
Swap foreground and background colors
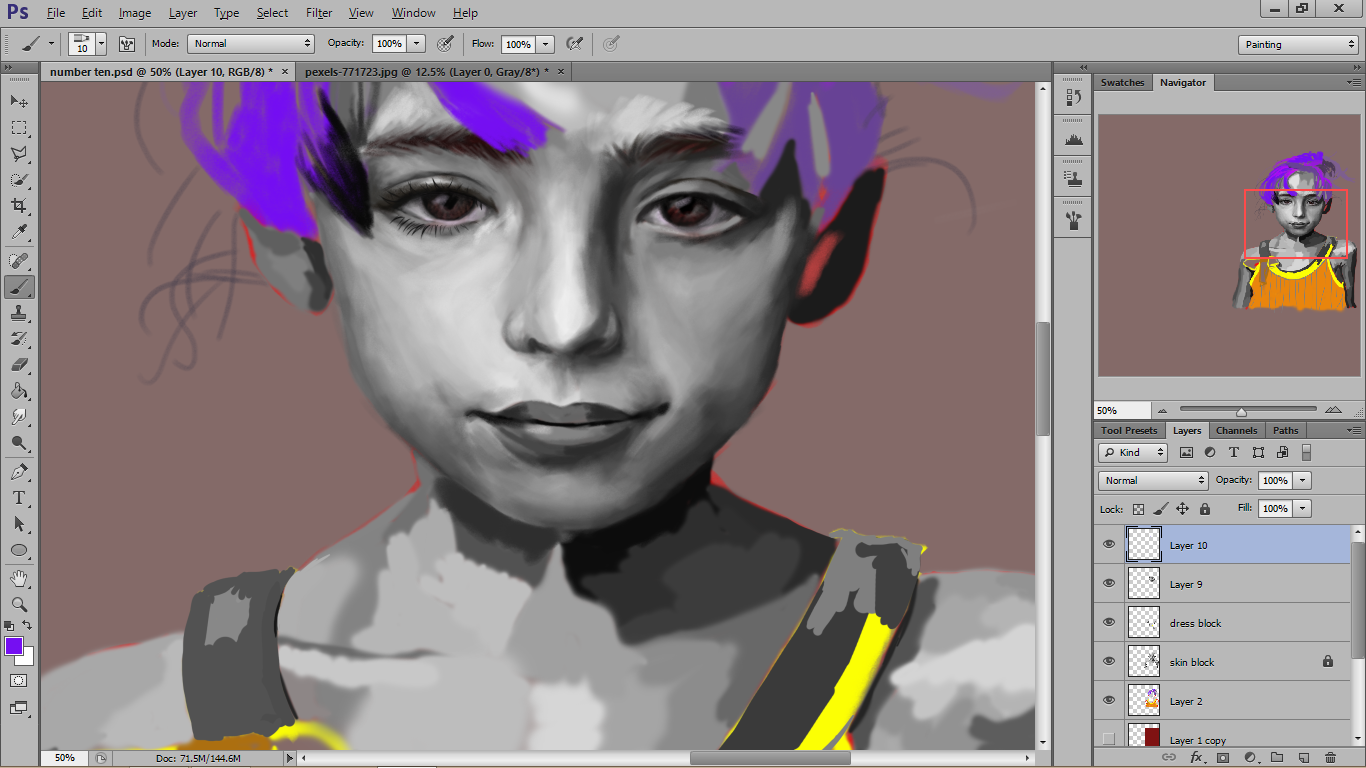(x=28, y=625)
